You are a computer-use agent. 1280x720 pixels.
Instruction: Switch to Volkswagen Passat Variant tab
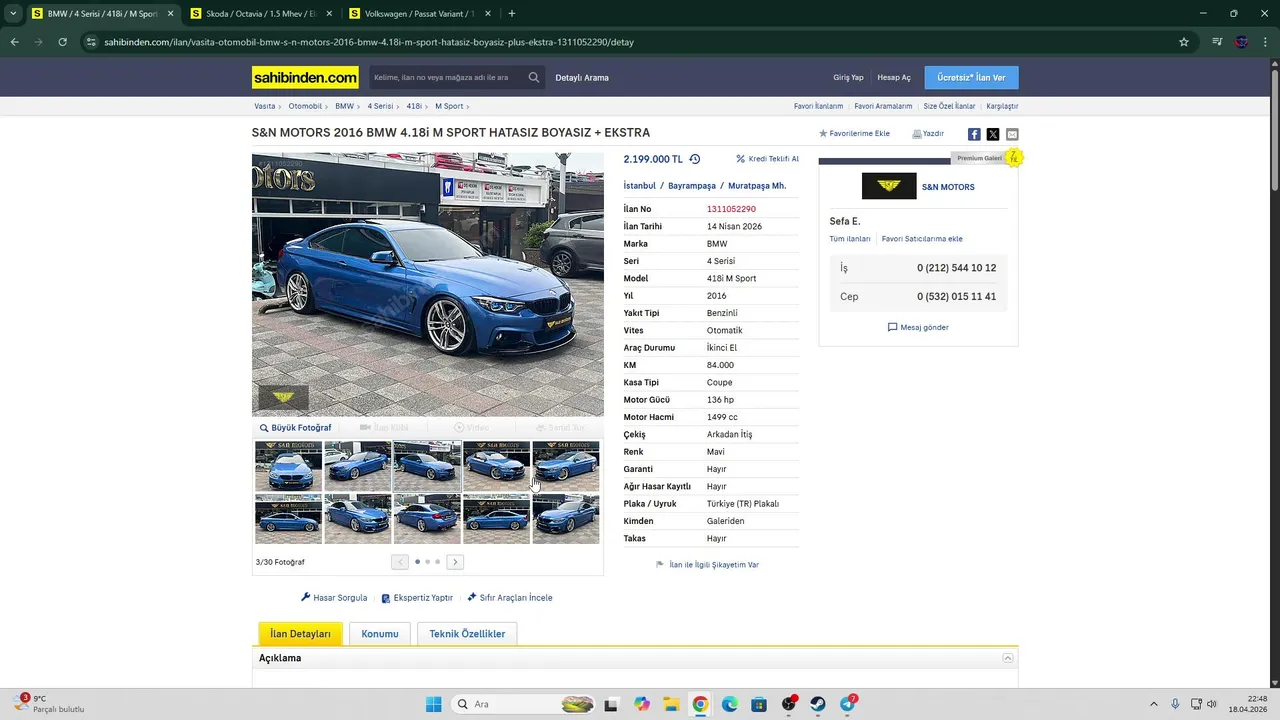(x=419, y=14)
